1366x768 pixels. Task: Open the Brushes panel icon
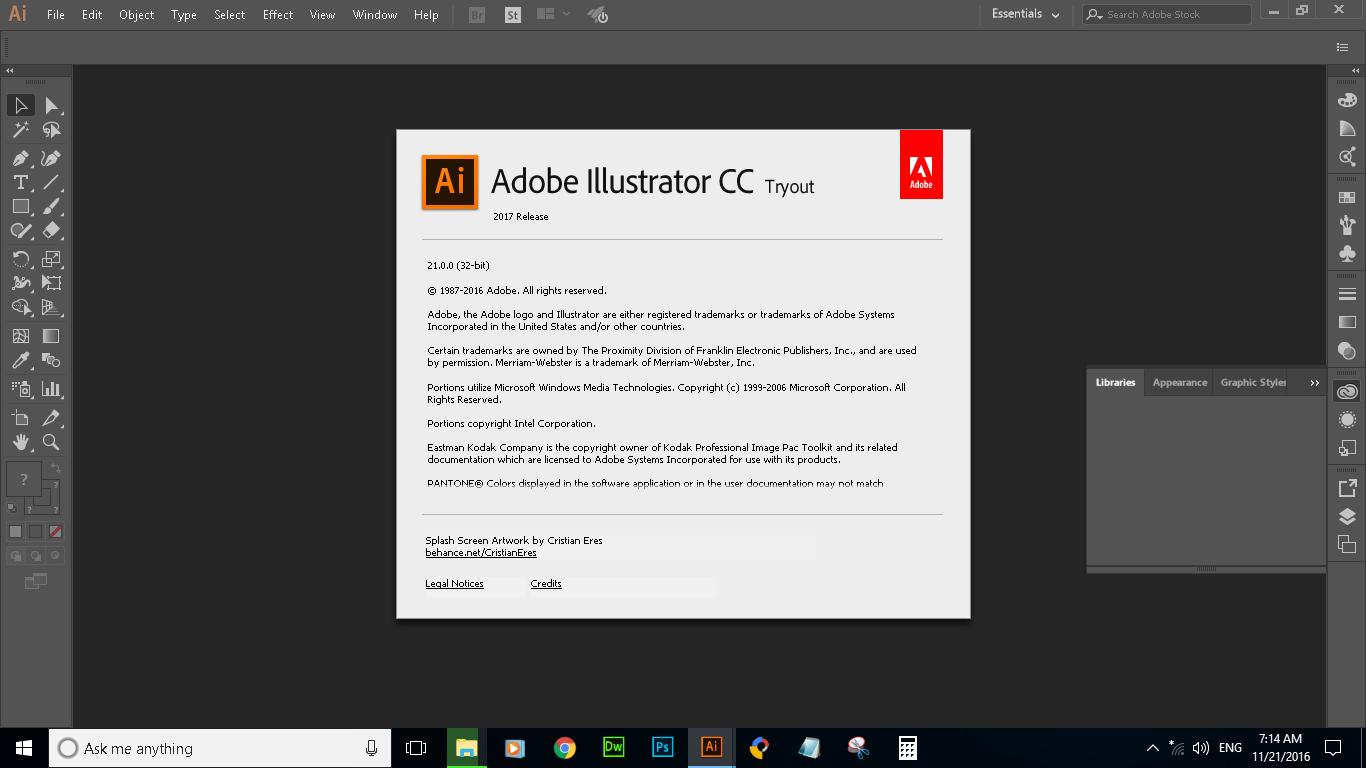[1347, 225]
